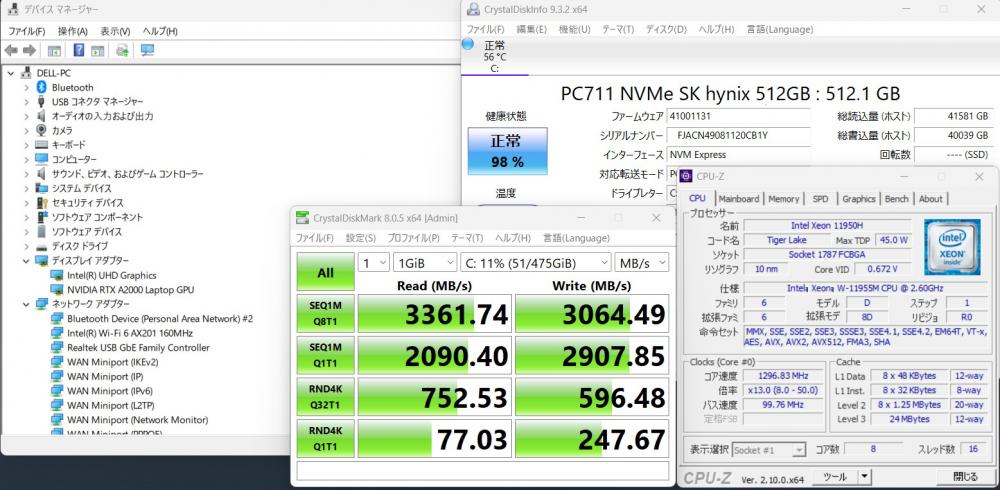This screenshot has height=490, width=1000.
Task: Switch to the Bench tab in CPU-Z
Action: [897, 199]
